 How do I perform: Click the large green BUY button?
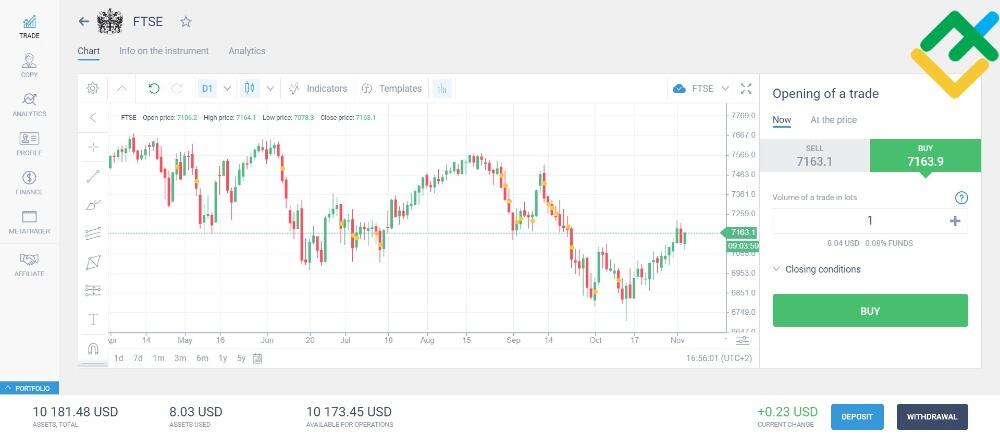coord(870,311)
